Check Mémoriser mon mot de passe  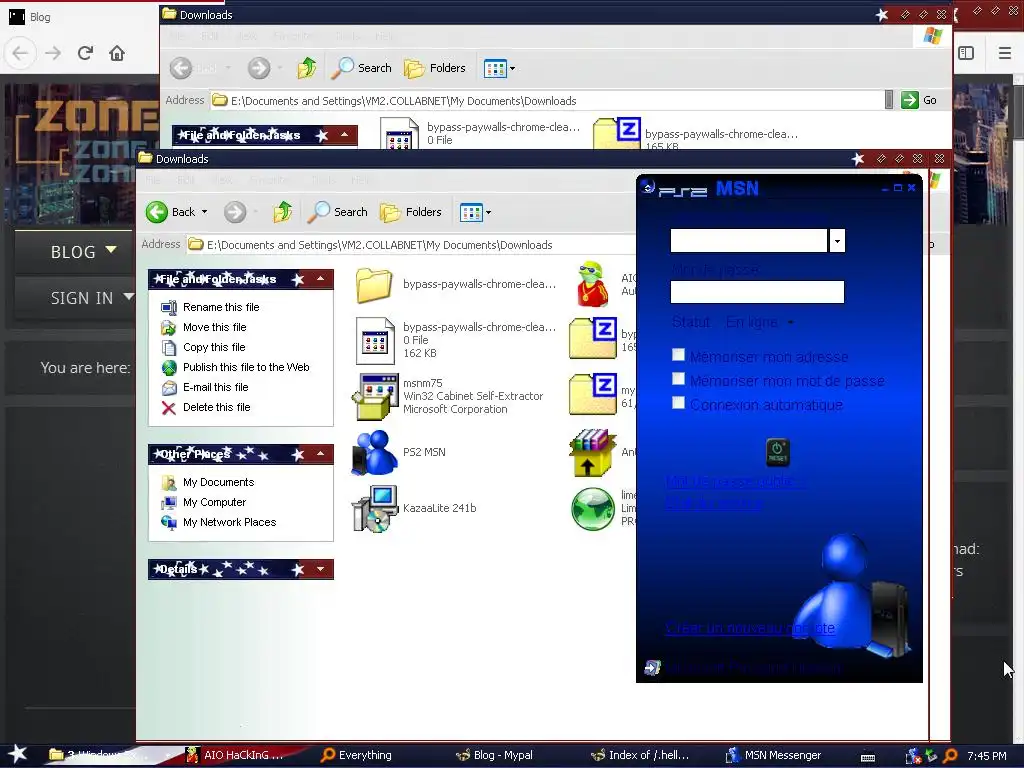679,379
